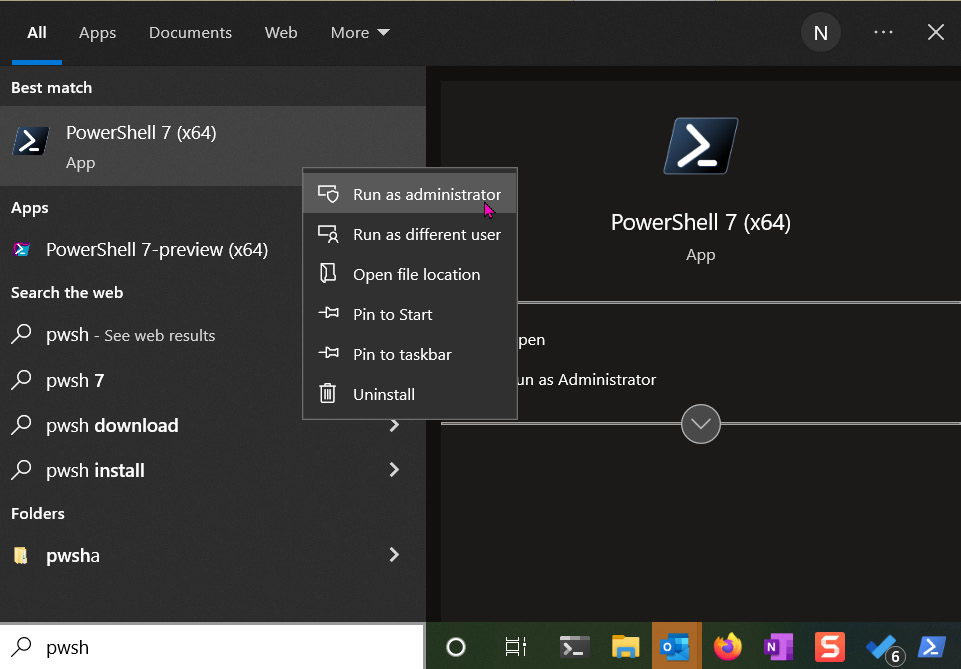Open Outlook from the taskbar
This screenshot has height=669, width=961.
677,647
